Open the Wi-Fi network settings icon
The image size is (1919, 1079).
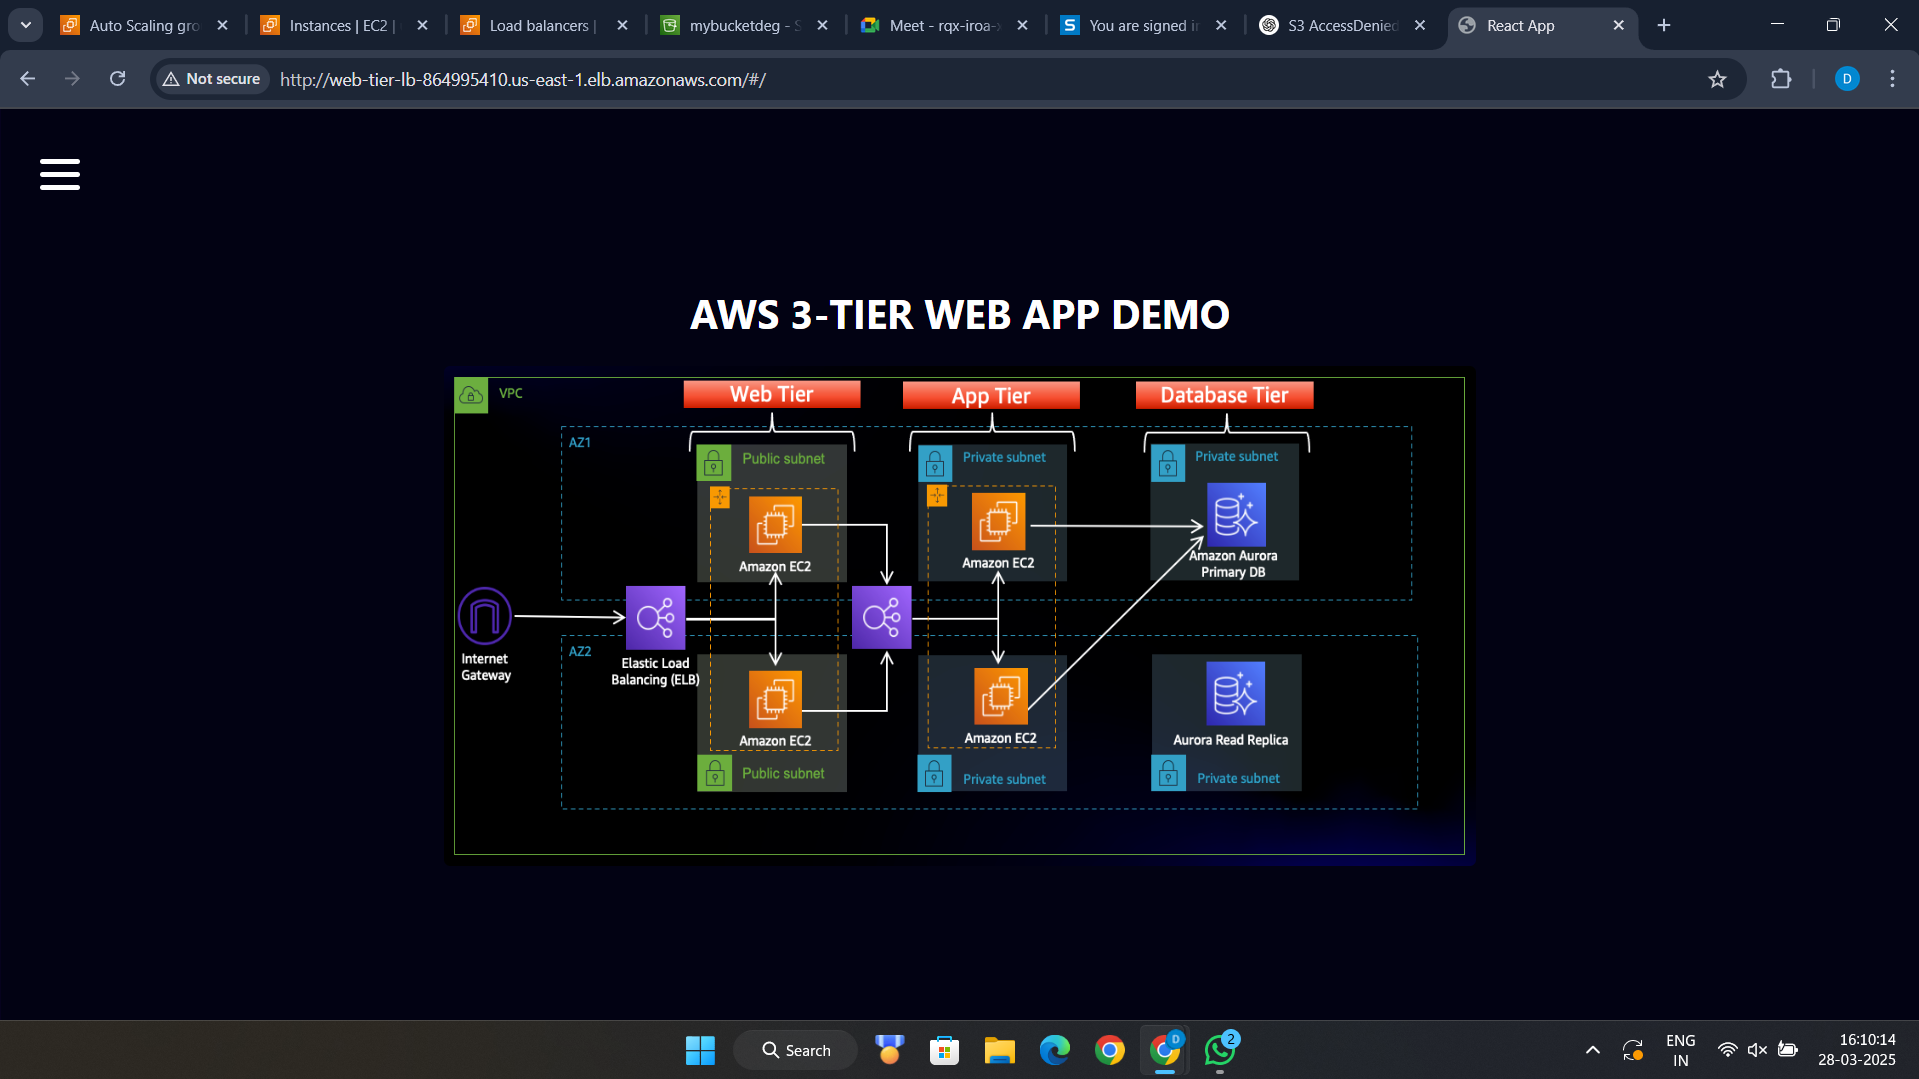tap(1727, 1050)
